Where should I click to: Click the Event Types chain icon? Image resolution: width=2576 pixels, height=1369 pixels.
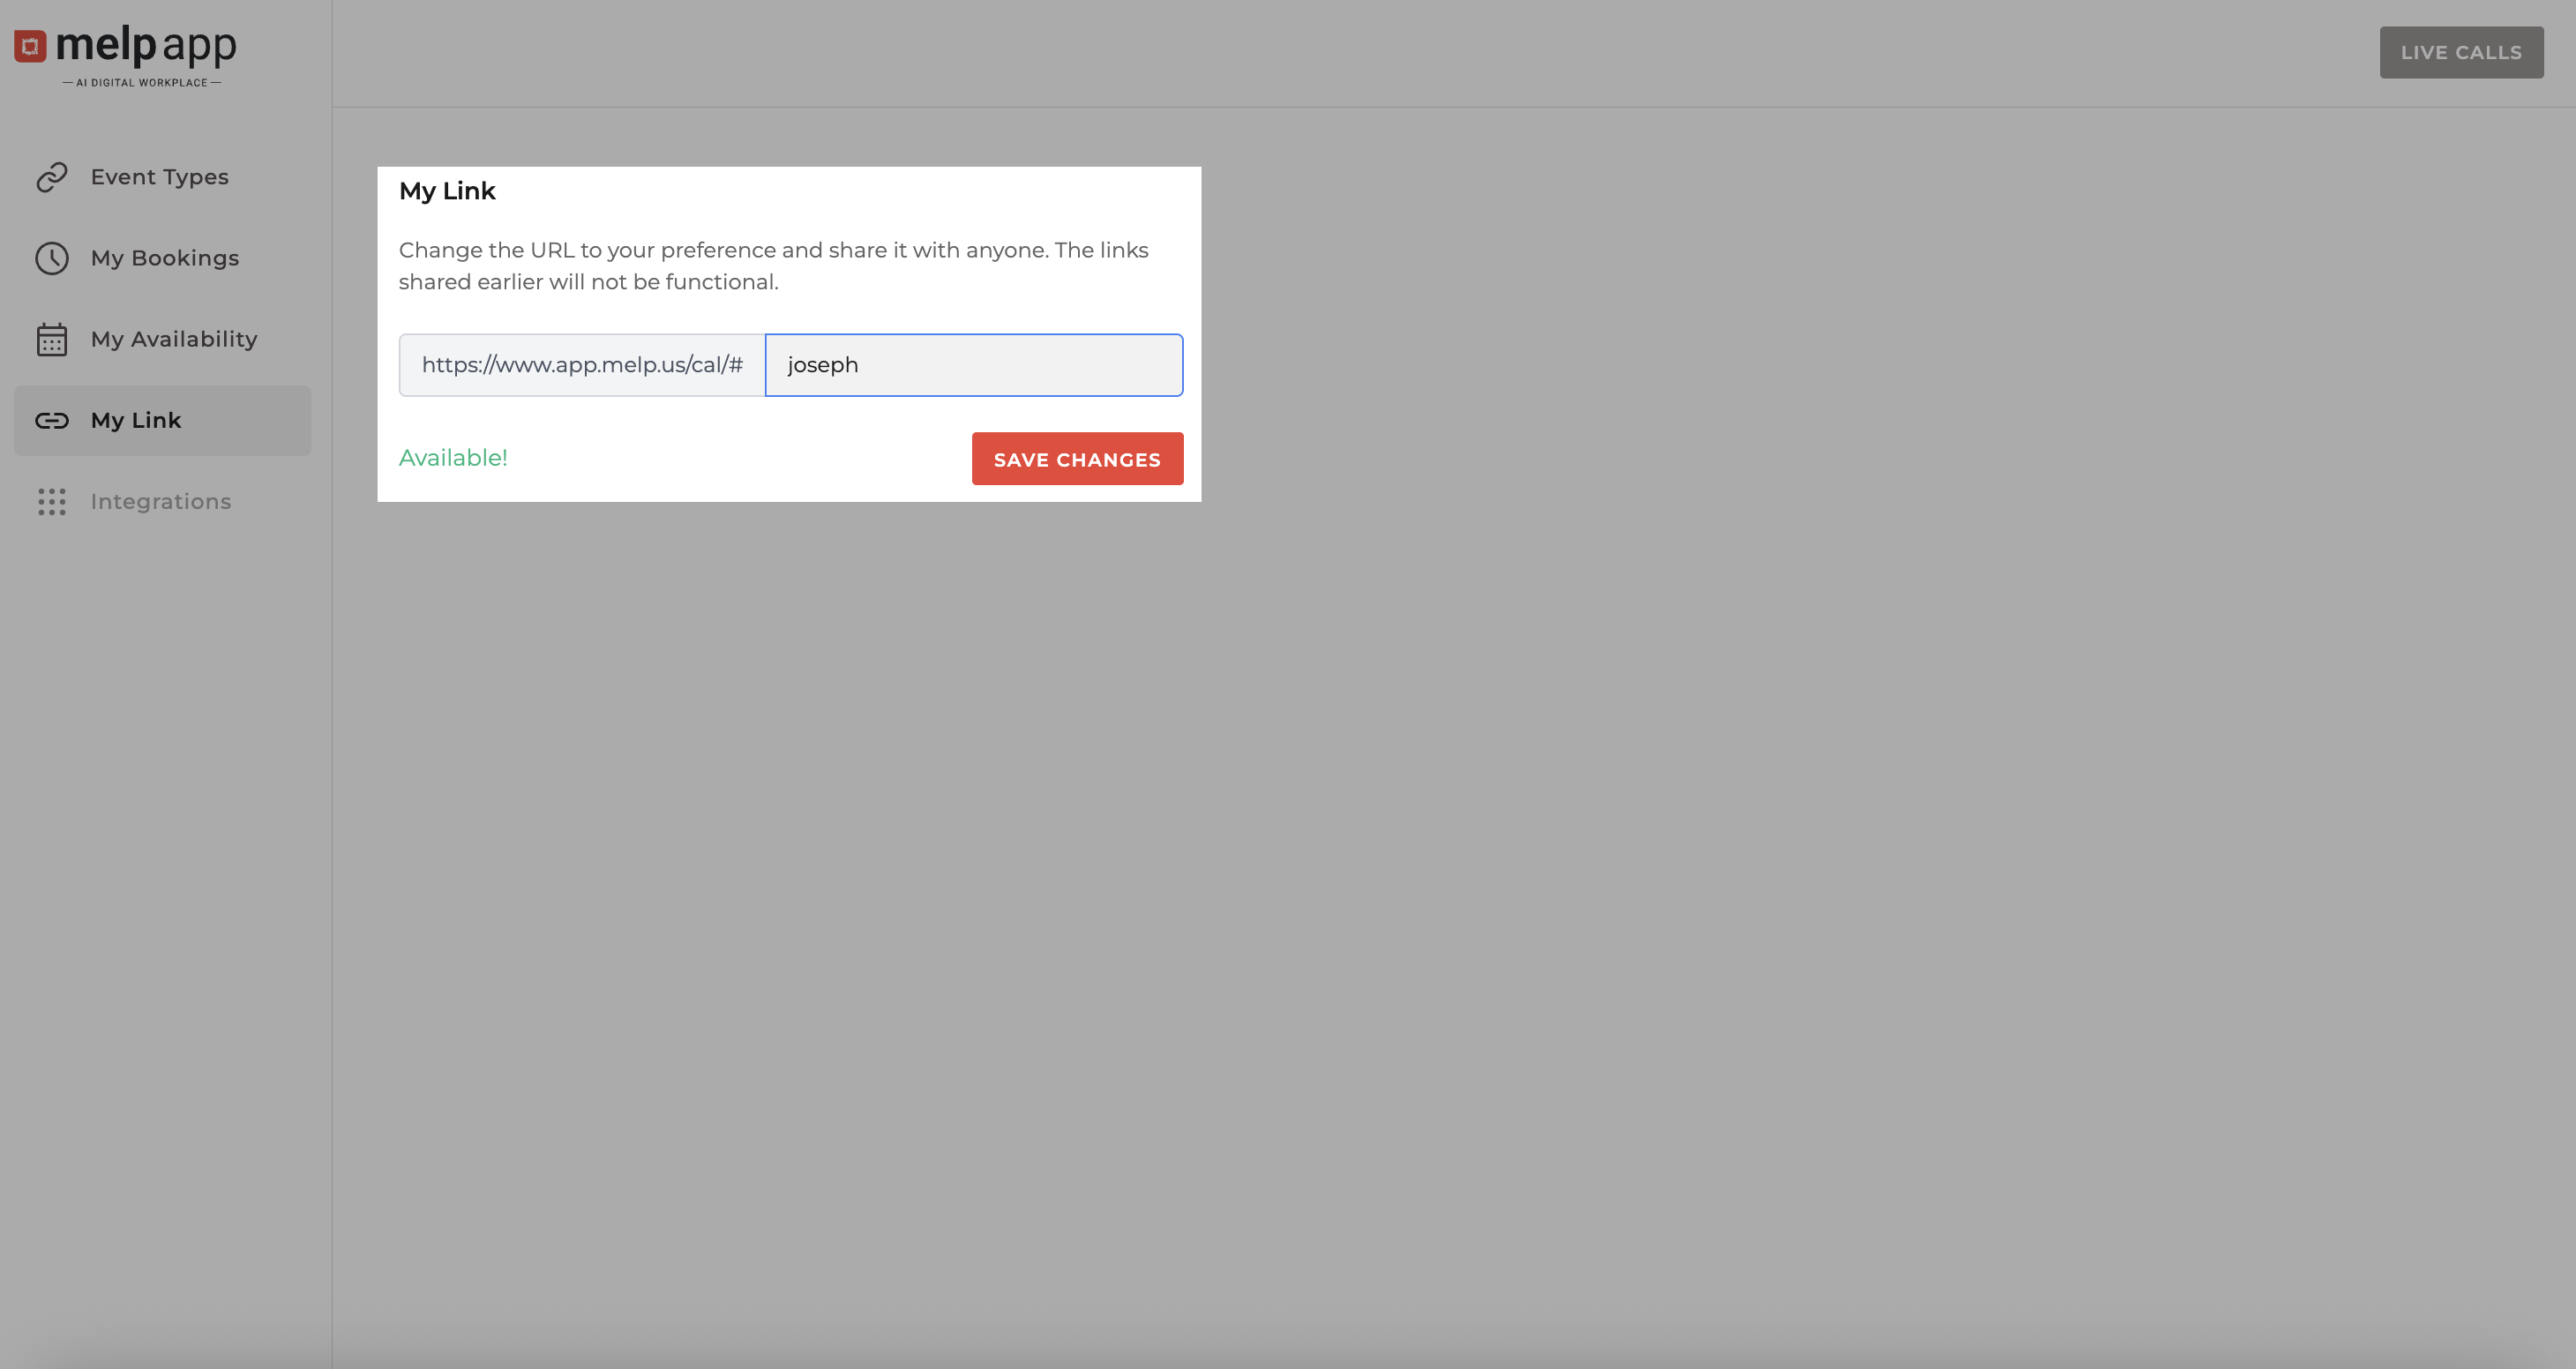52,177
